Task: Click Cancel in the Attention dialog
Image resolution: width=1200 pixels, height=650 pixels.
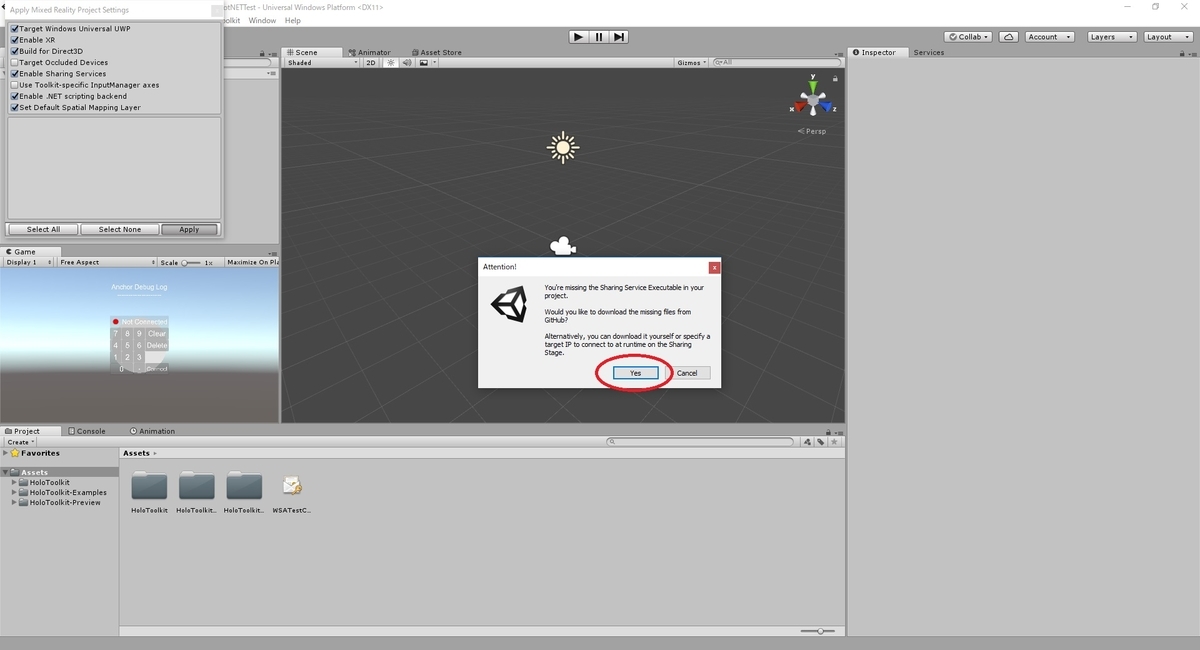Action: coord(687,373)
